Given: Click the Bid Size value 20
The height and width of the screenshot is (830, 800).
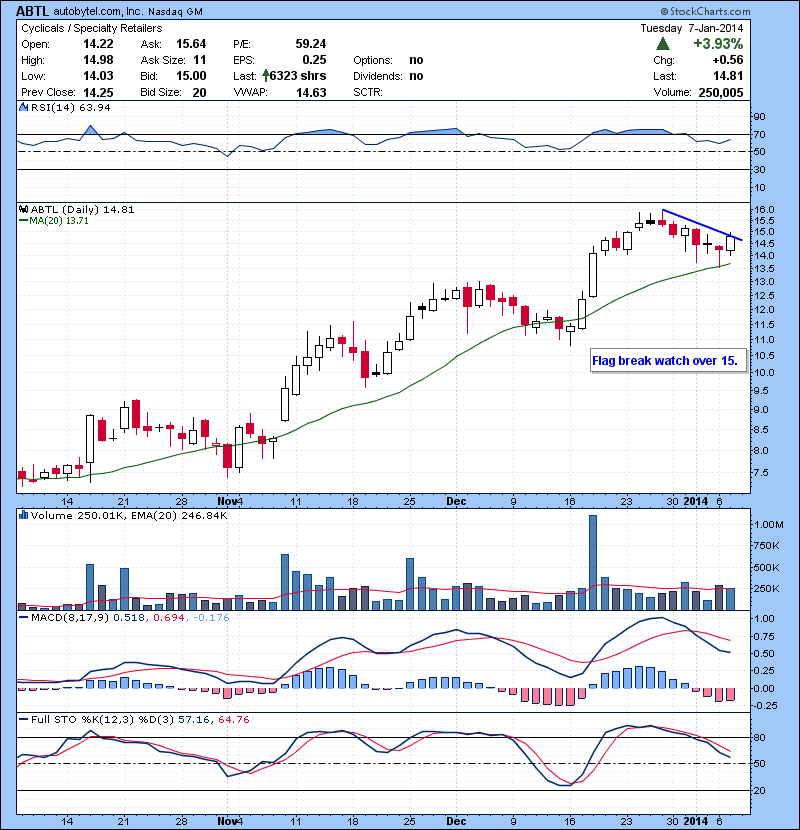Looking at the screenshot, I should click(199, 92).
